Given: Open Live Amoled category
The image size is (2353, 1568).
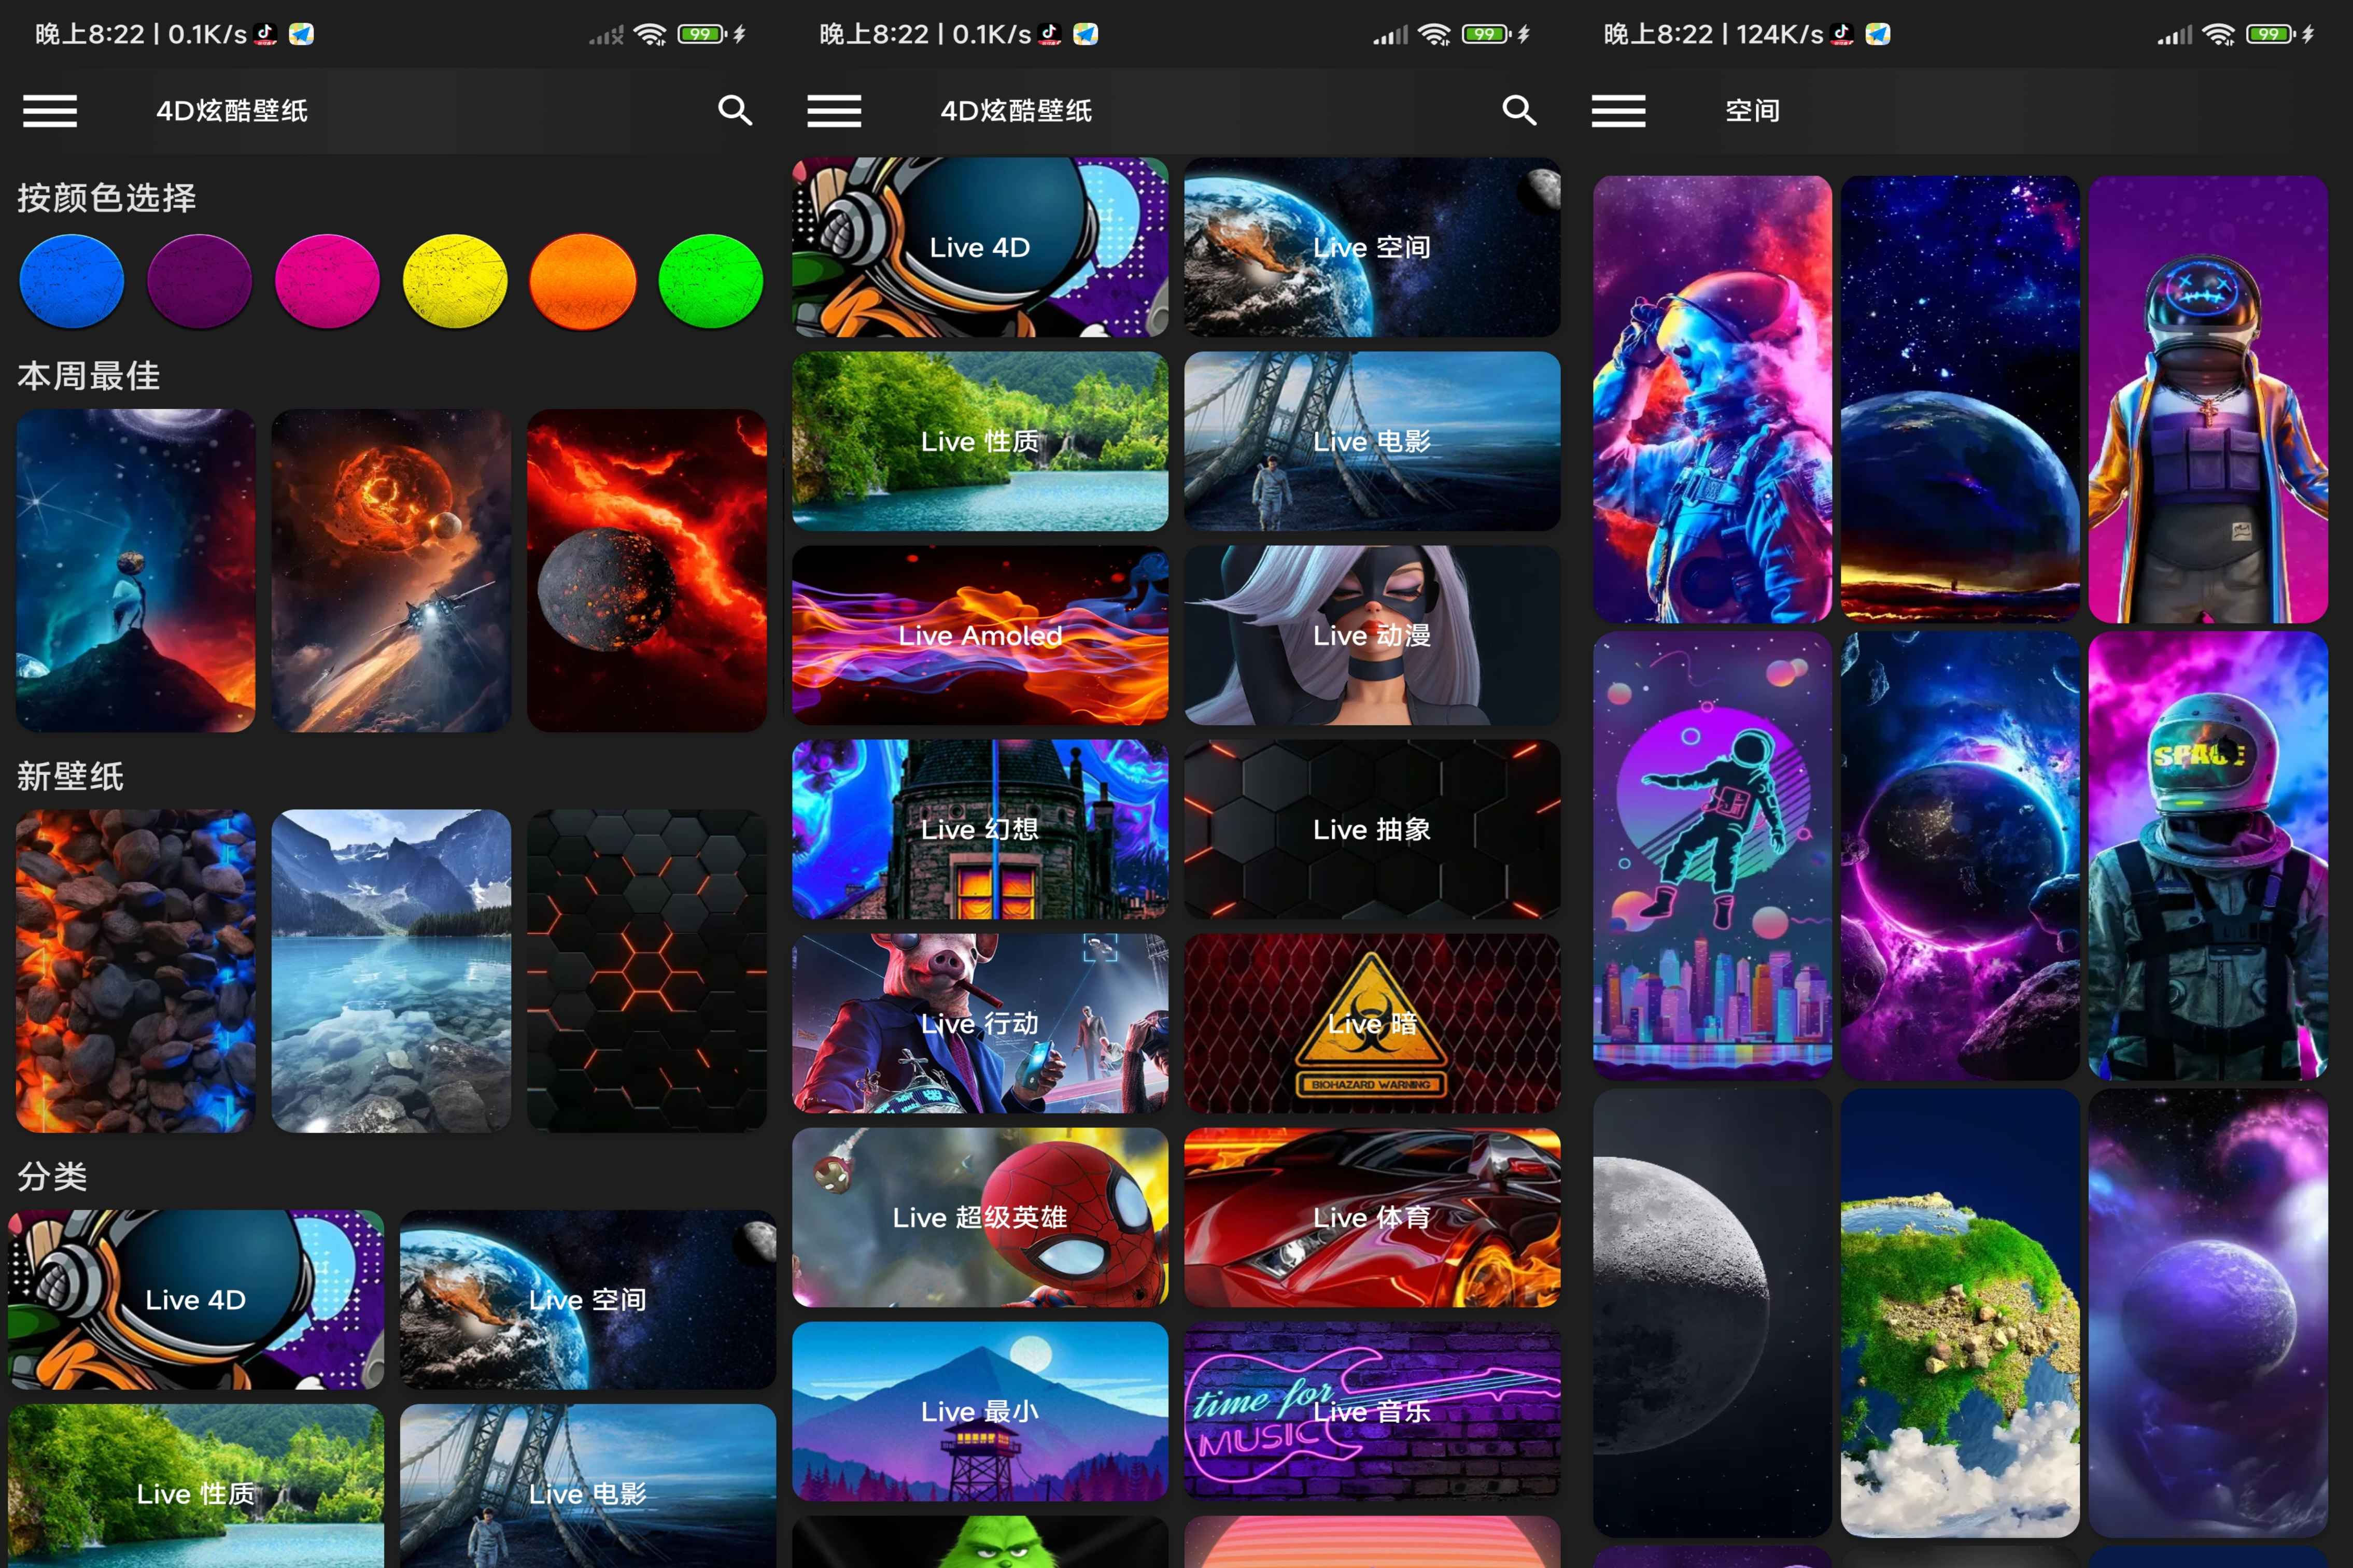Looking at the screenshot, I should click(x=979, y=635).
